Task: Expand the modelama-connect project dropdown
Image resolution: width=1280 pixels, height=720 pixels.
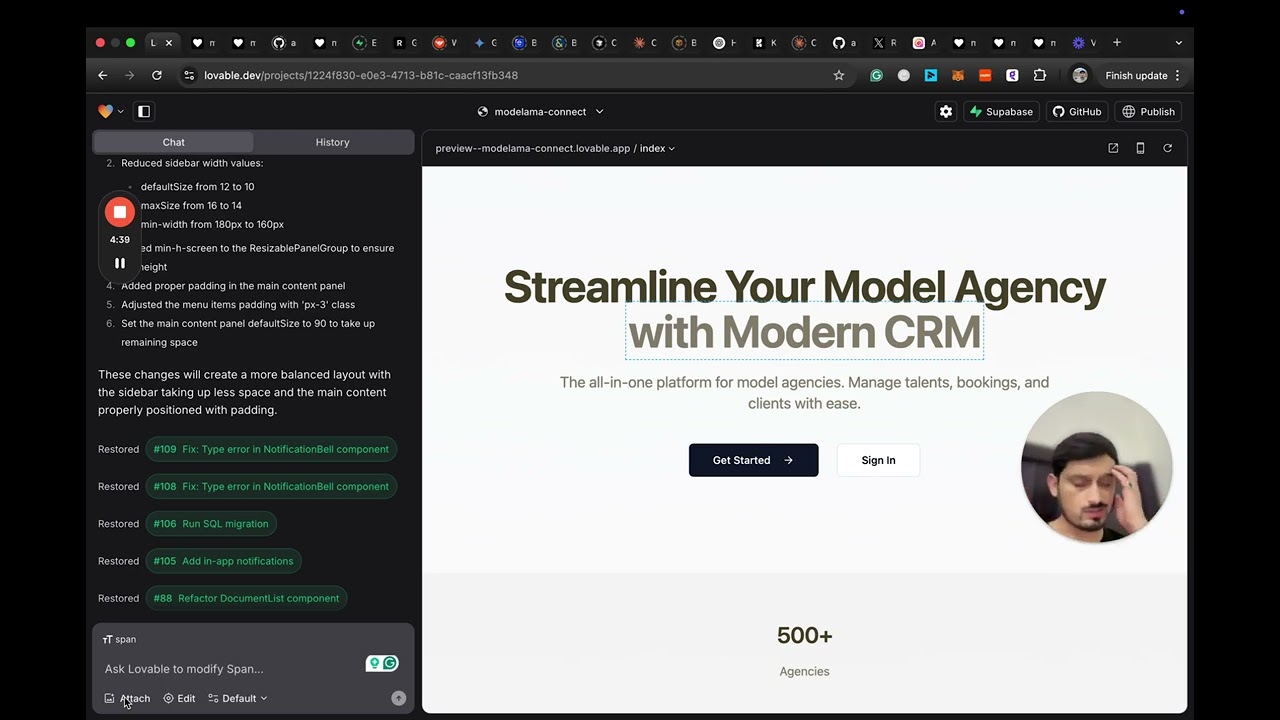Action: point(541,112)
